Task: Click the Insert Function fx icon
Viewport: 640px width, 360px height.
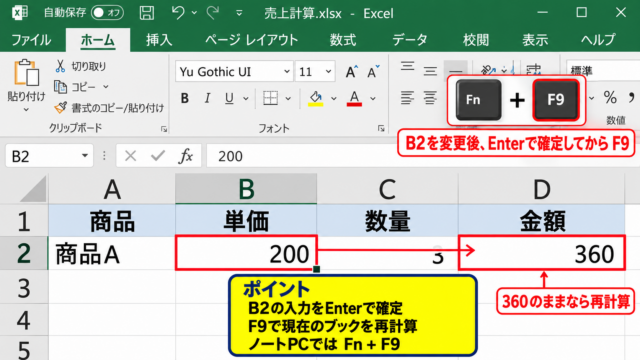Action: tap(186, 156)
